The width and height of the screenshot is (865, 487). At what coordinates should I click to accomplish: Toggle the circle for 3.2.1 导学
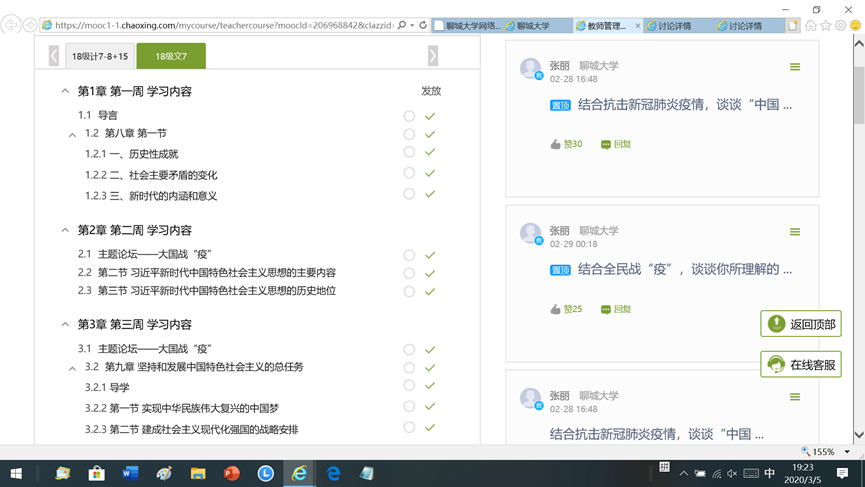[x=409, y=385]
